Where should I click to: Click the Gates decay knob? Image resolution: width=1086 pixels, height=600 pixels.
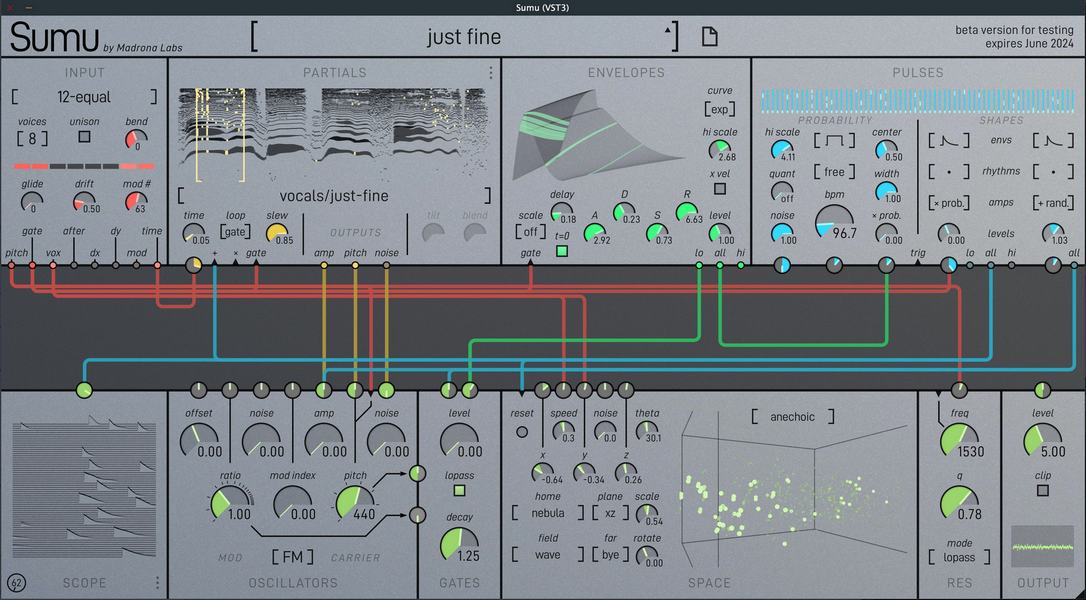tap(459, 545)
